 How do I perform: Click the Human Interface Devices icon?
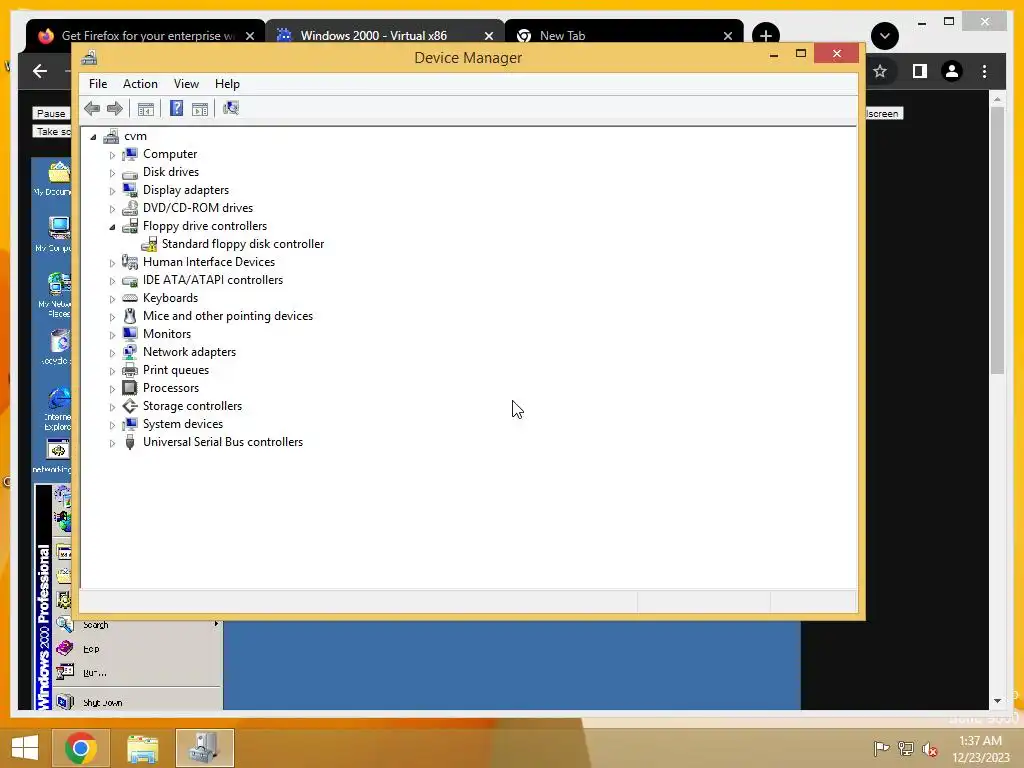click(130, 262)
